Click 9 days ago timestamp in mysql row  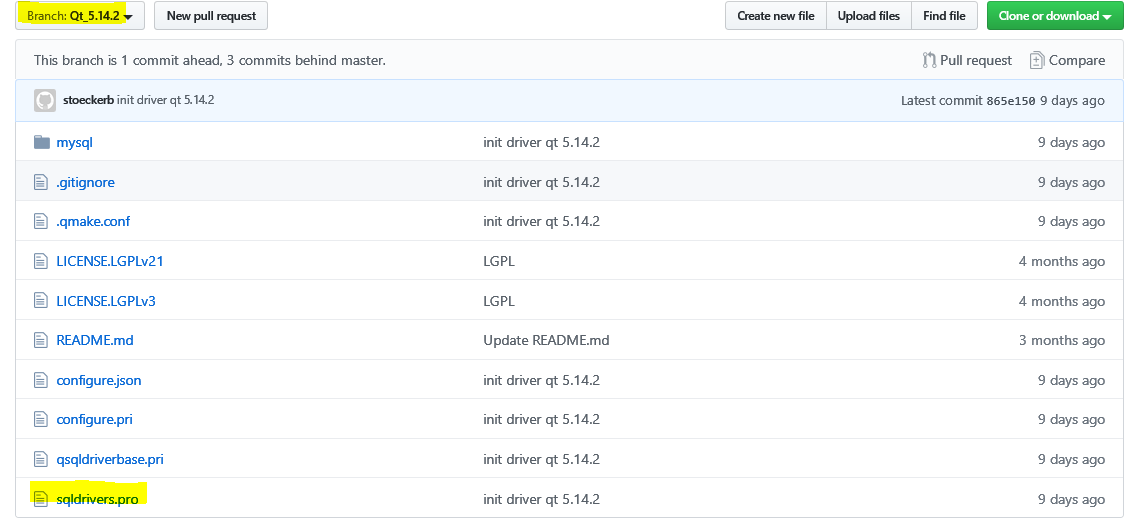(1072, 143)
